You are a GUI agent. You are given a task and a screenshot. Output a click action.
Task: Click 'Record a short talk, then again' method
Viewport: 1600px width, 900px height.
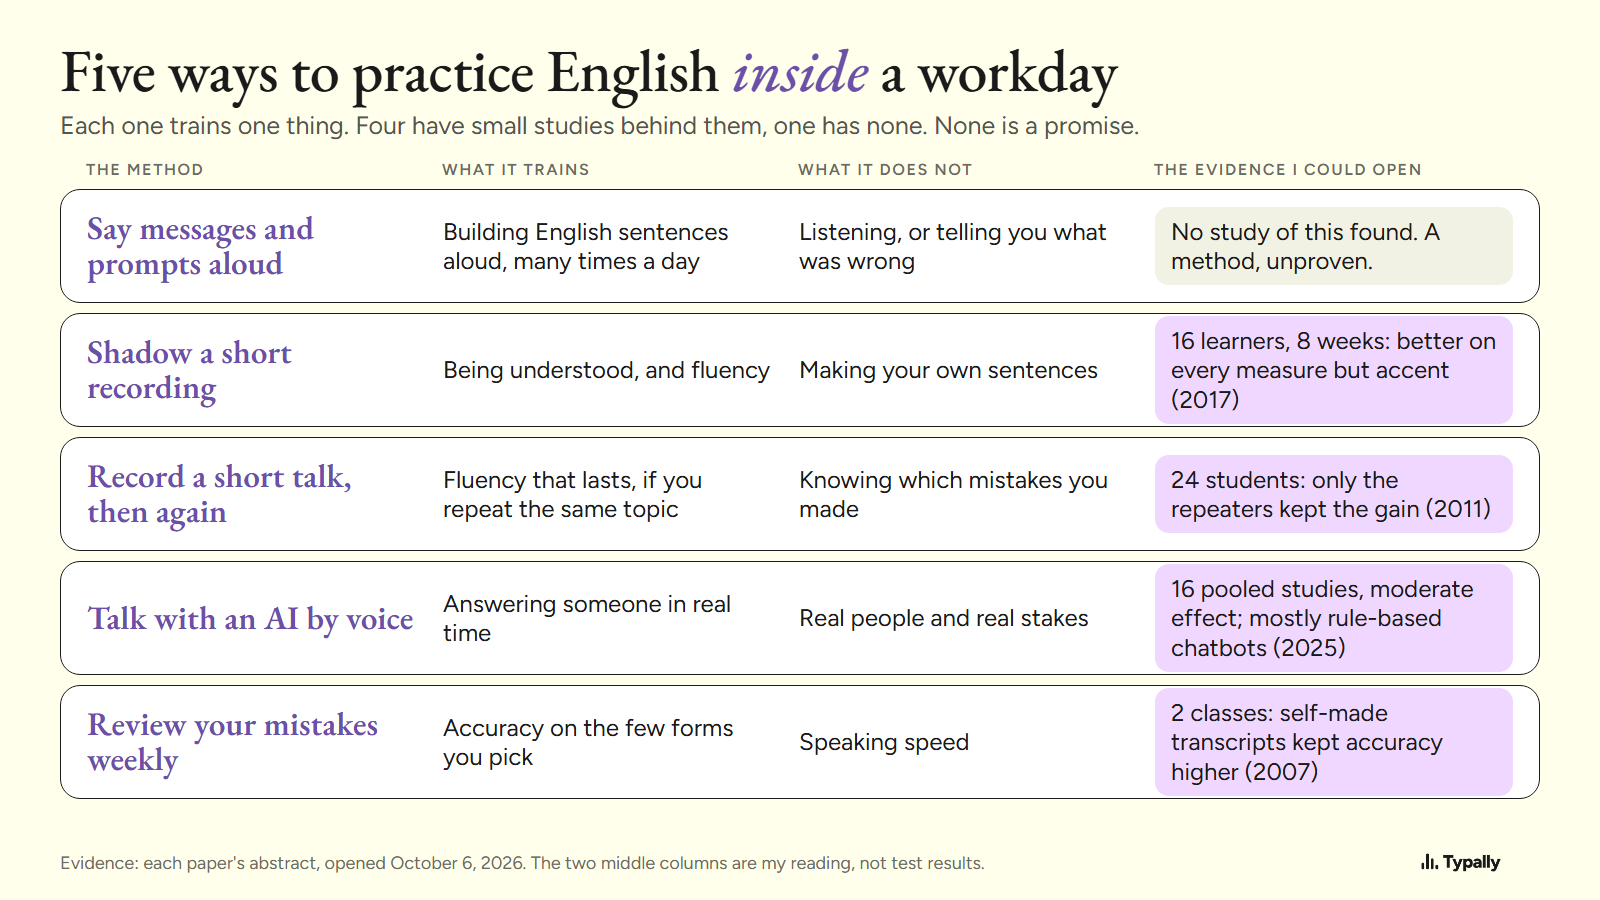click(x=219, y=495)
